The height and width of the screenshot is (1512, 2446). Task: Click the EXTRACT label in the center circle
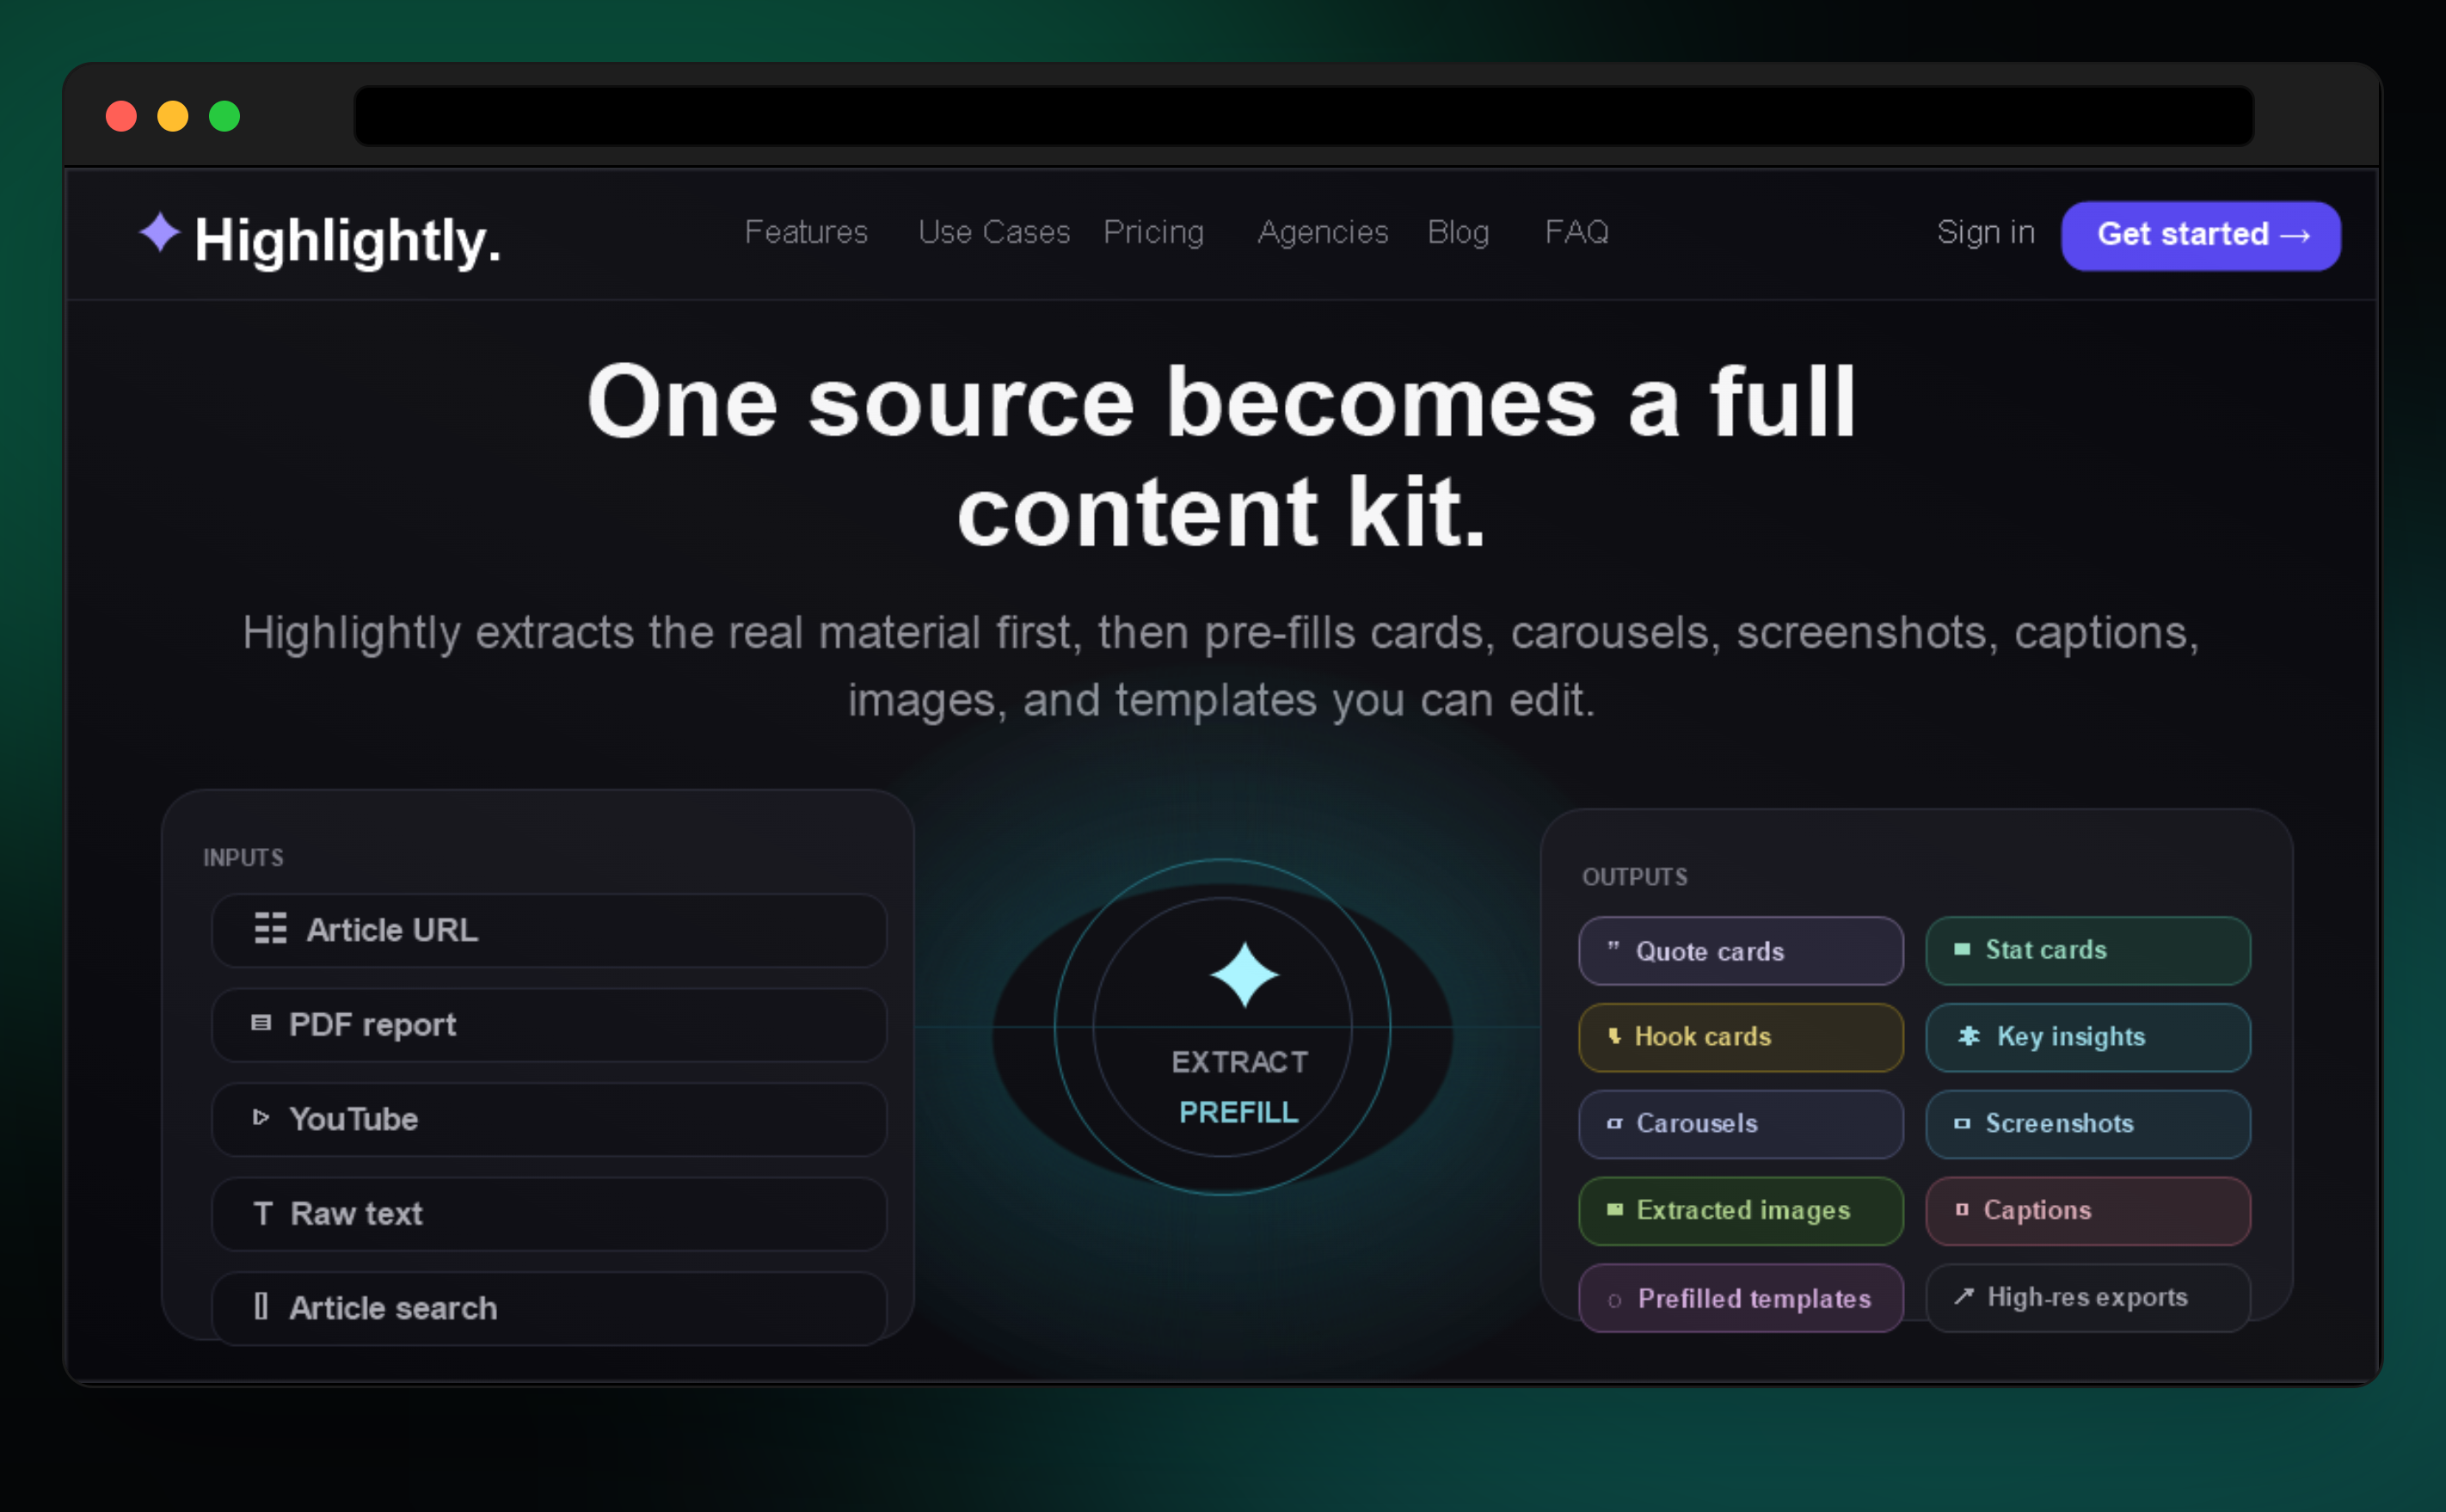tap(1239, 1062)
